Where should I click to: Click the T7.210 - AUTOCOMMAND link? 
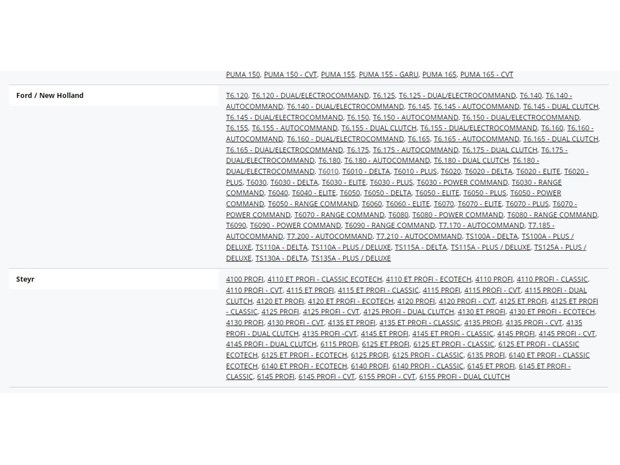419,236
